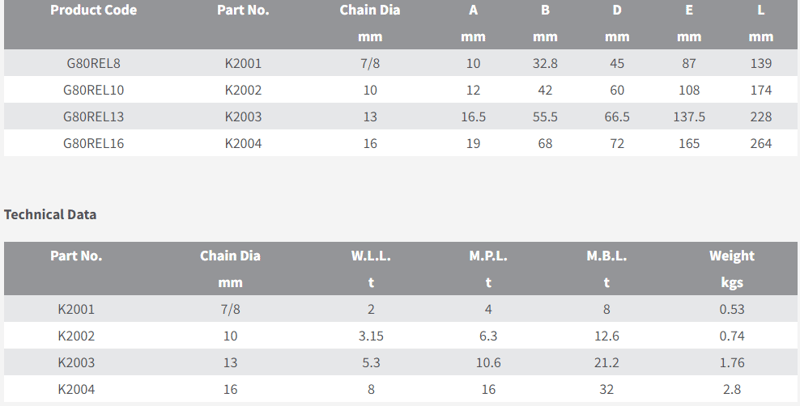This screenshot has width=800, height=406.
Task: Click the G80REL16 product code
Action: coord(93,143)
